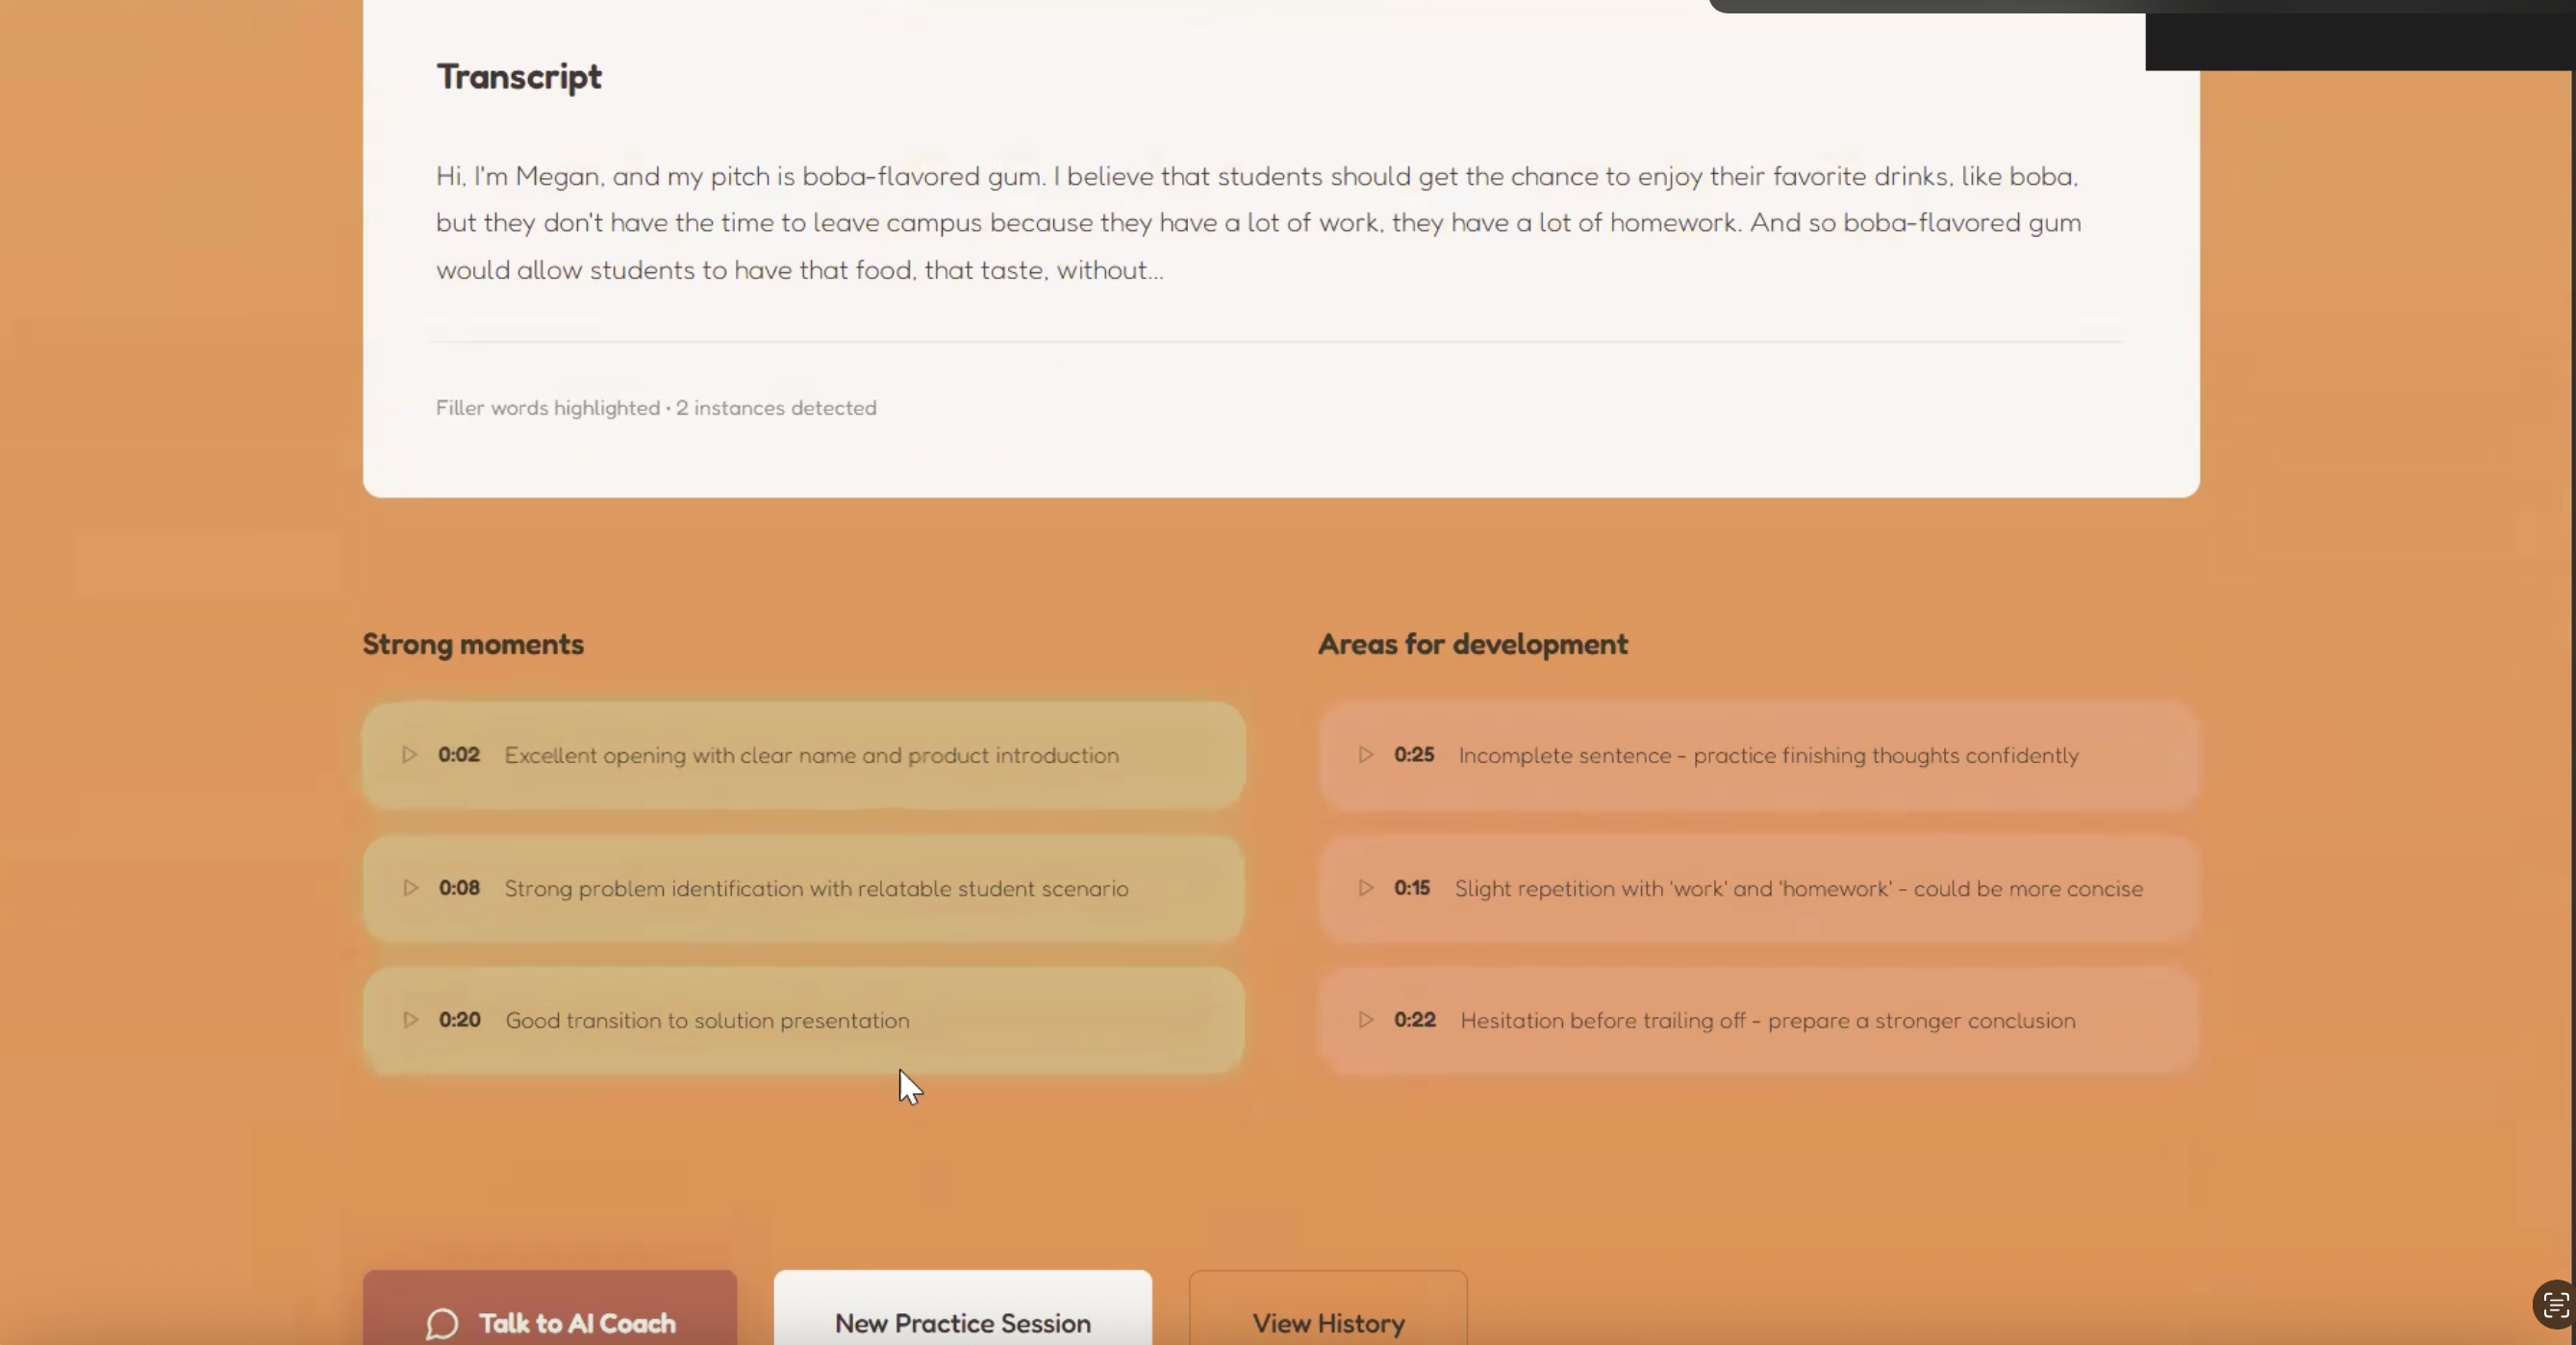Start a New Practice Session
This screenshot has height=1345, width=2576.
962,1322
